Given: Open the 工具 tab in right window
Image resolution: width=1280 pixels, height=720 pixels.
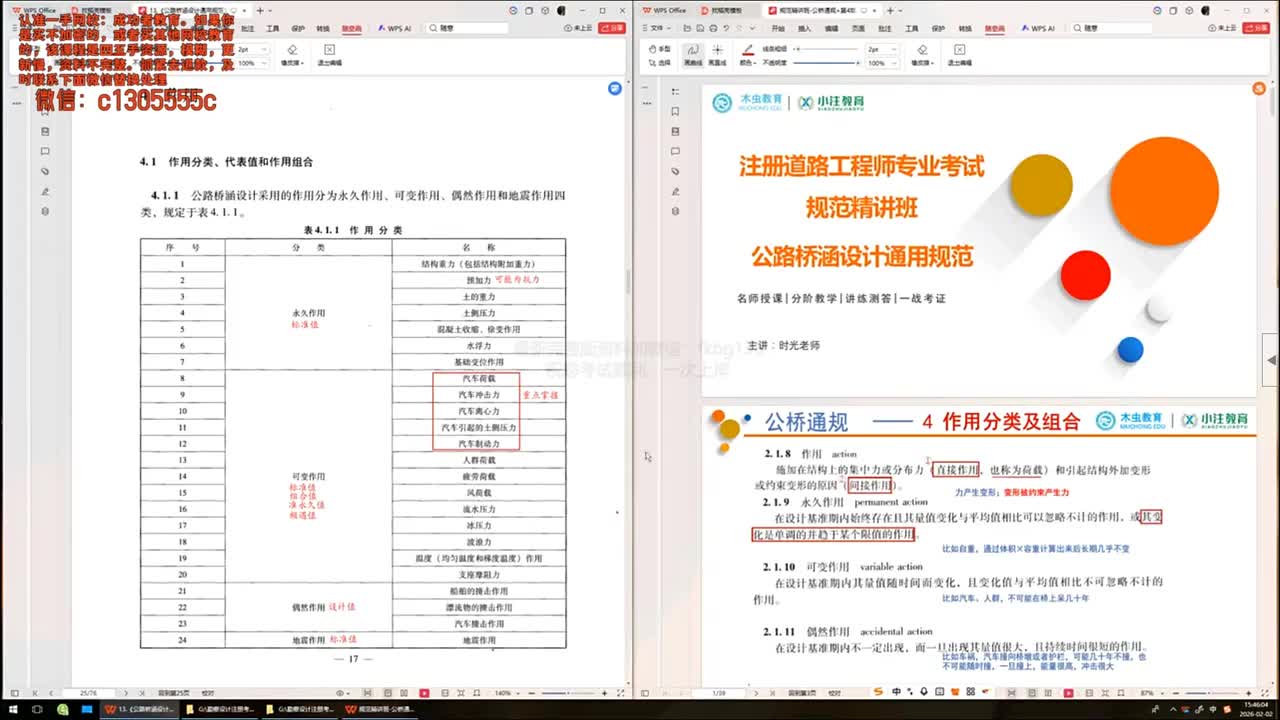Looking at the screenshot, I should coord(911,29).
